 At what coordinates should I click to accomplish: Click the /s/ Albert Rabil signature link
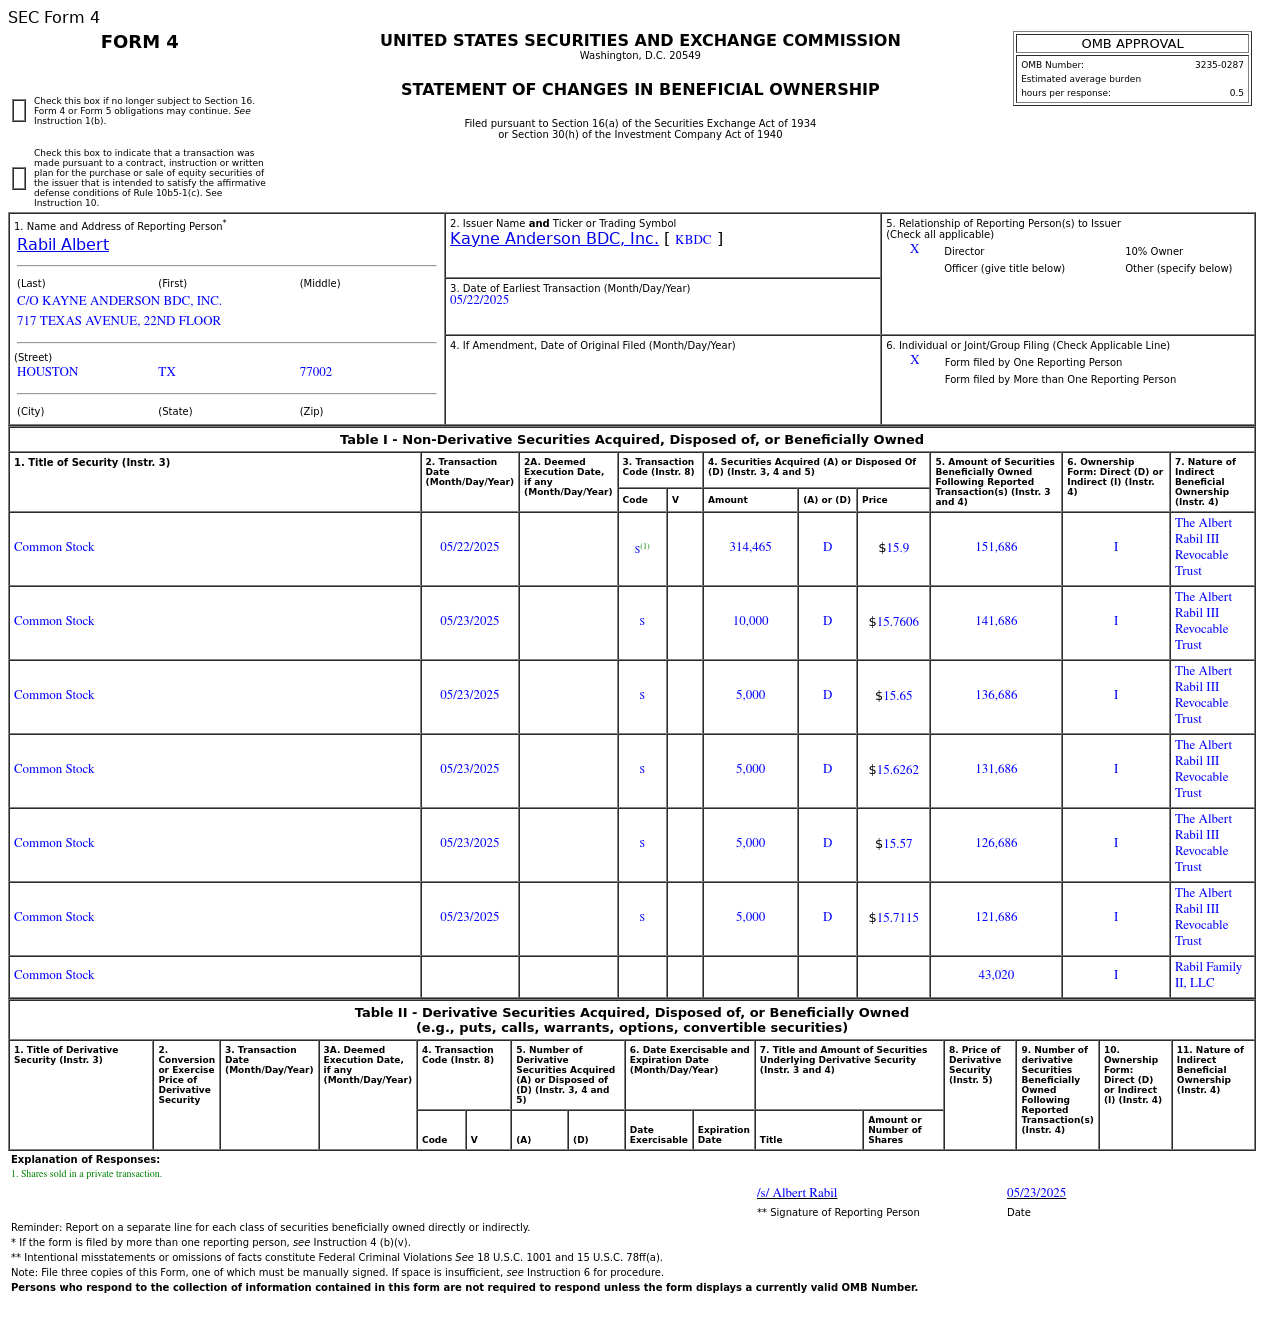(x=797, y=1193)
